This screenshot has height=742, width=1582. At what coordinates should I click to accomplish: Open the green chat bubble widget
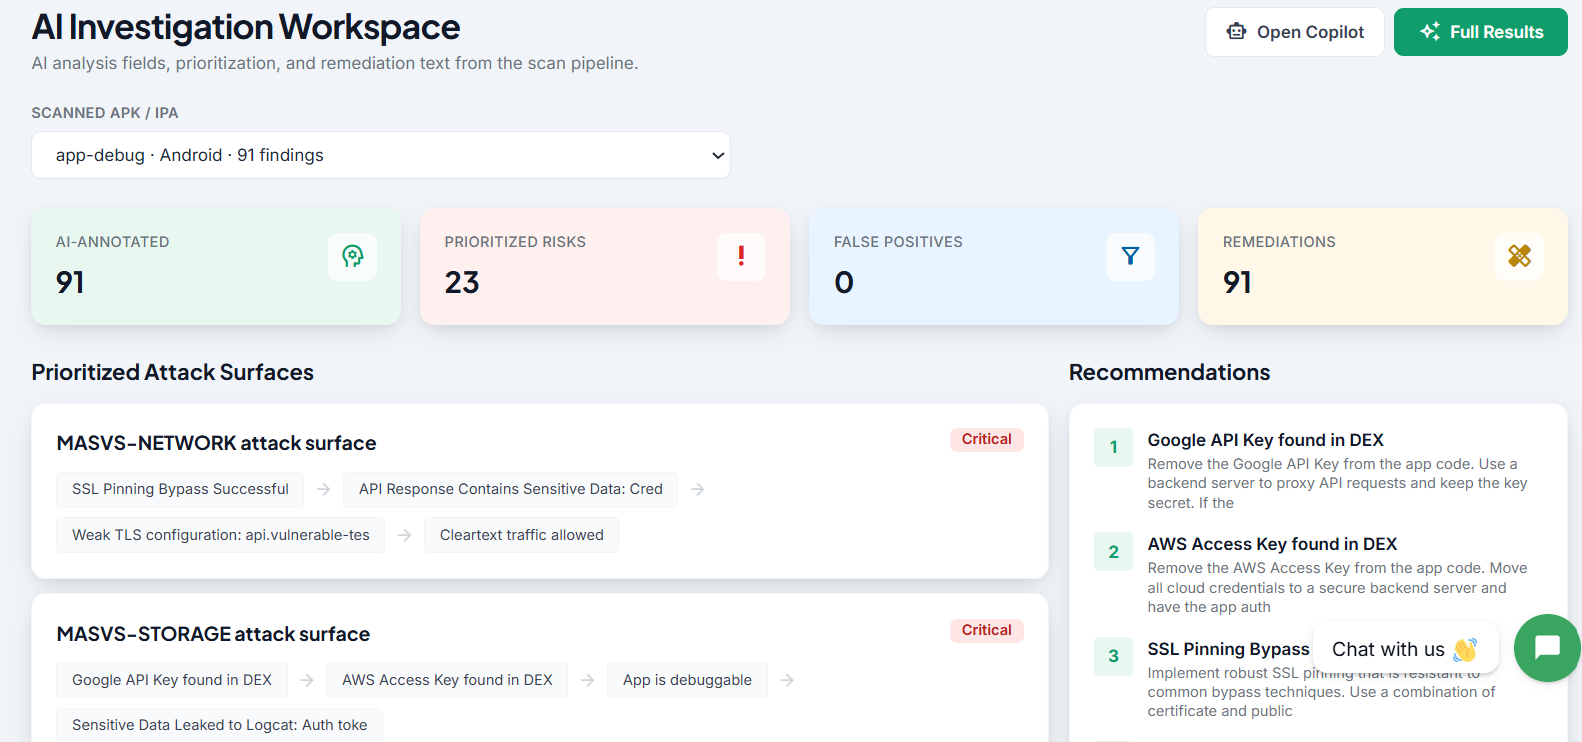(x=1547, y=648)
